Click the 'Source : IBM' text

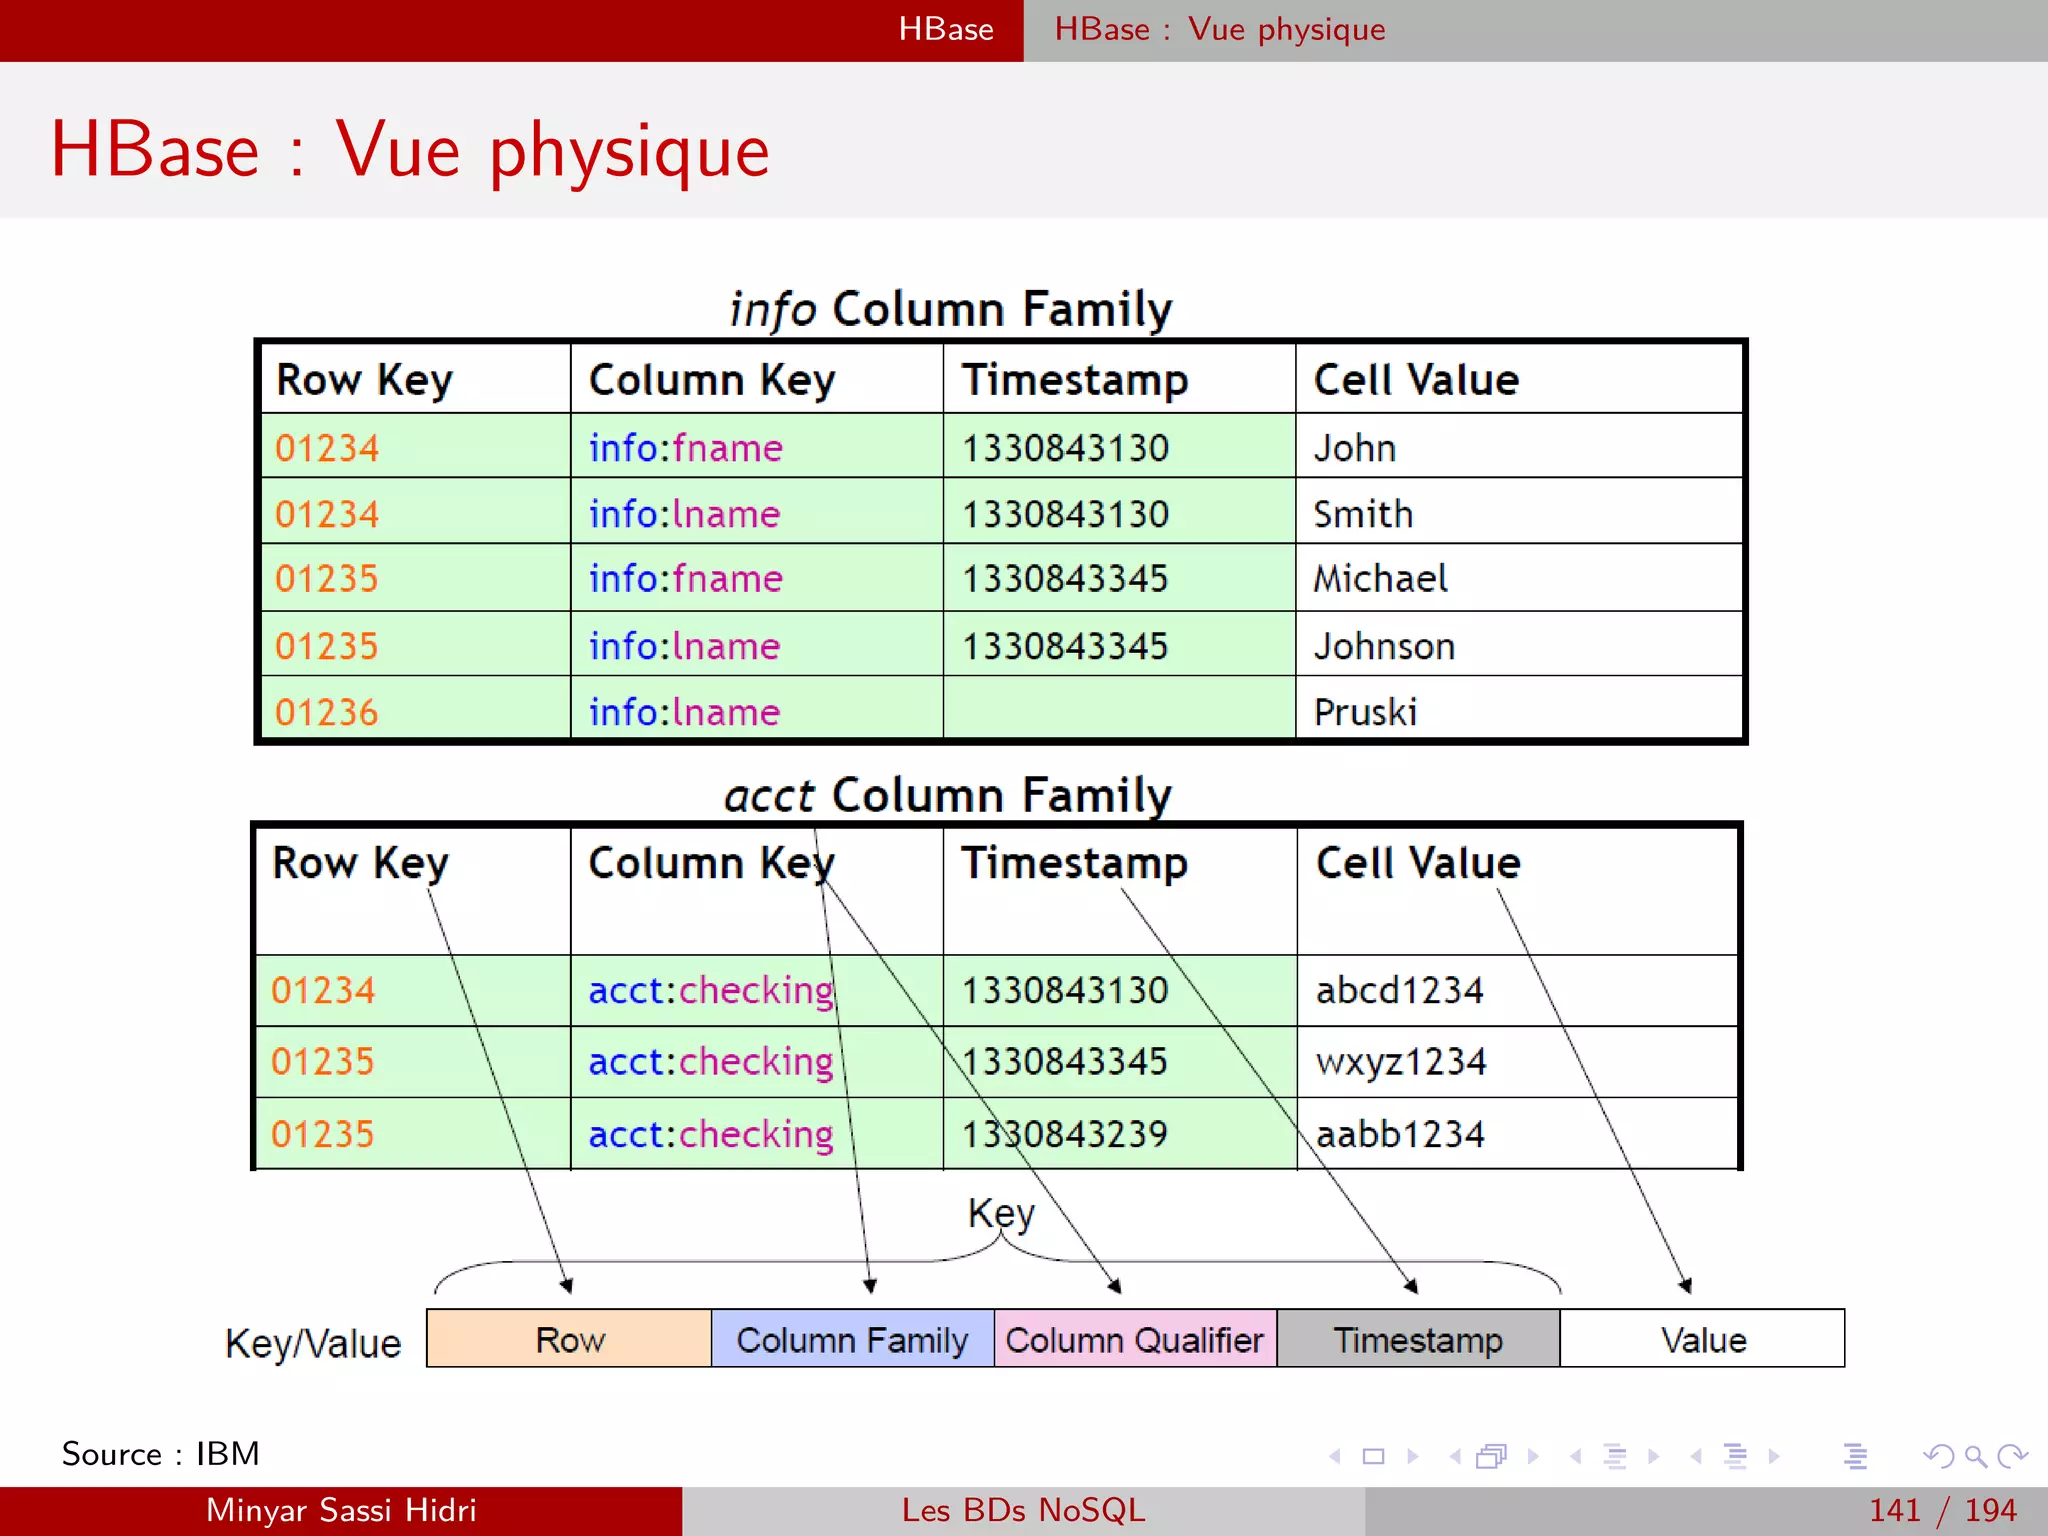pos(160,1453)
